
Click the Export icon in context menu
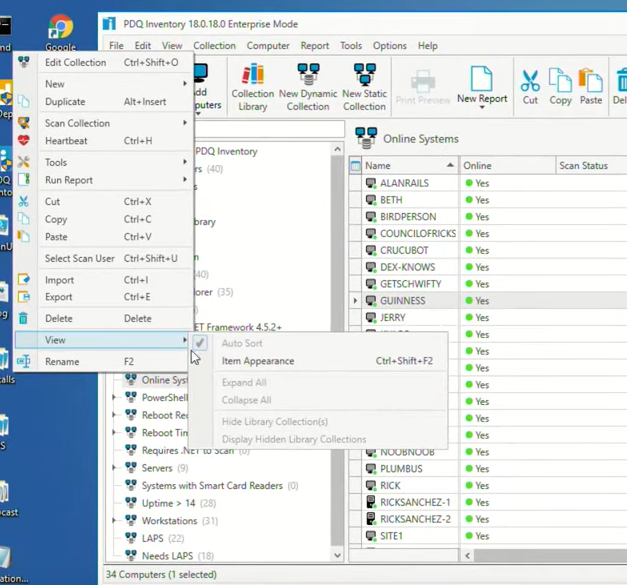[24, 297]
